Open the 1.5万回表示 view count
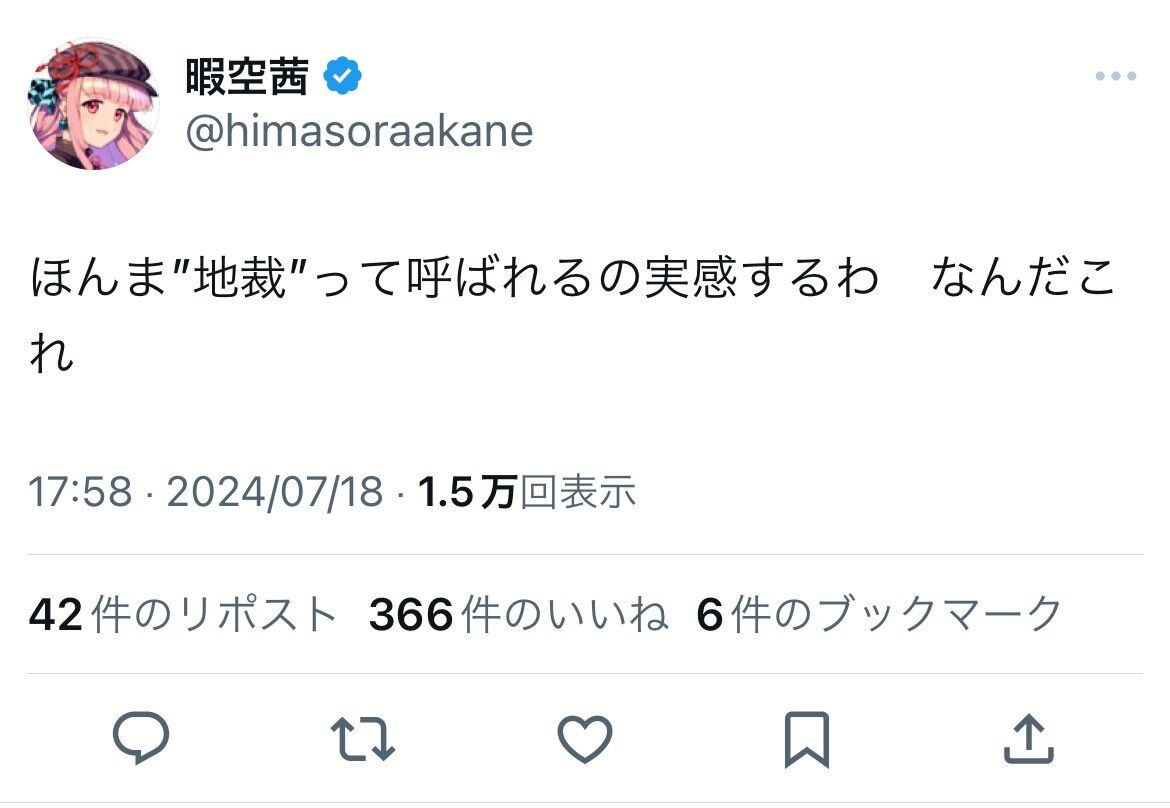This screenshot has width=1170, height=808. click(527, 492)
